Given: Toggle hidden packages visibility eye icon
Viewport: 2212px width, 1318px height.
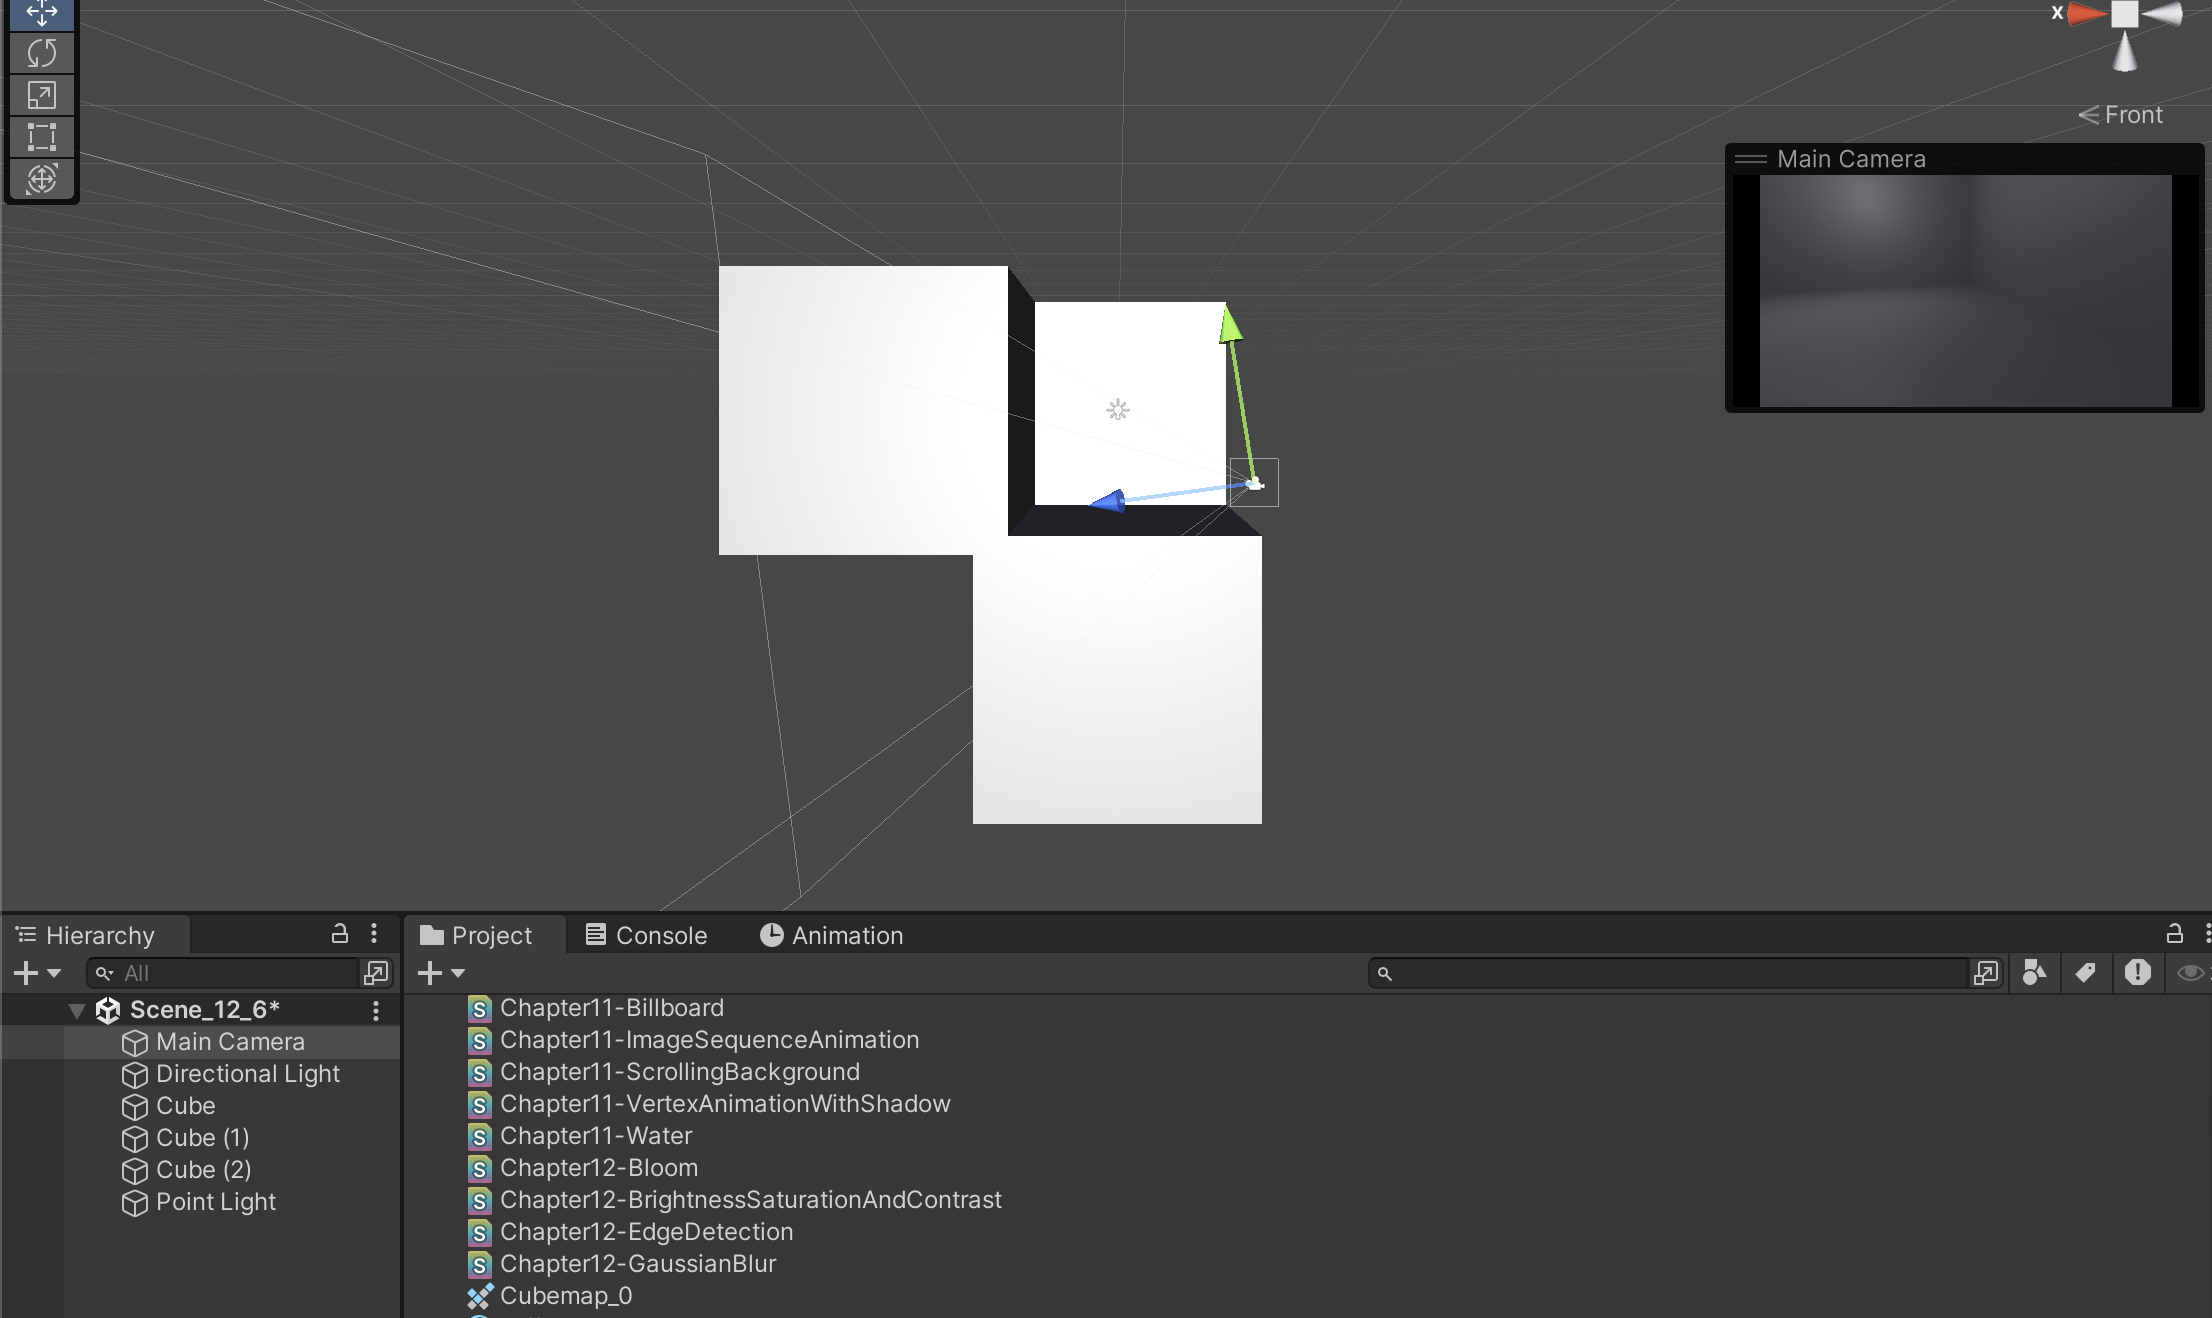Looking at the screenshot, I should pos(2189,973).
